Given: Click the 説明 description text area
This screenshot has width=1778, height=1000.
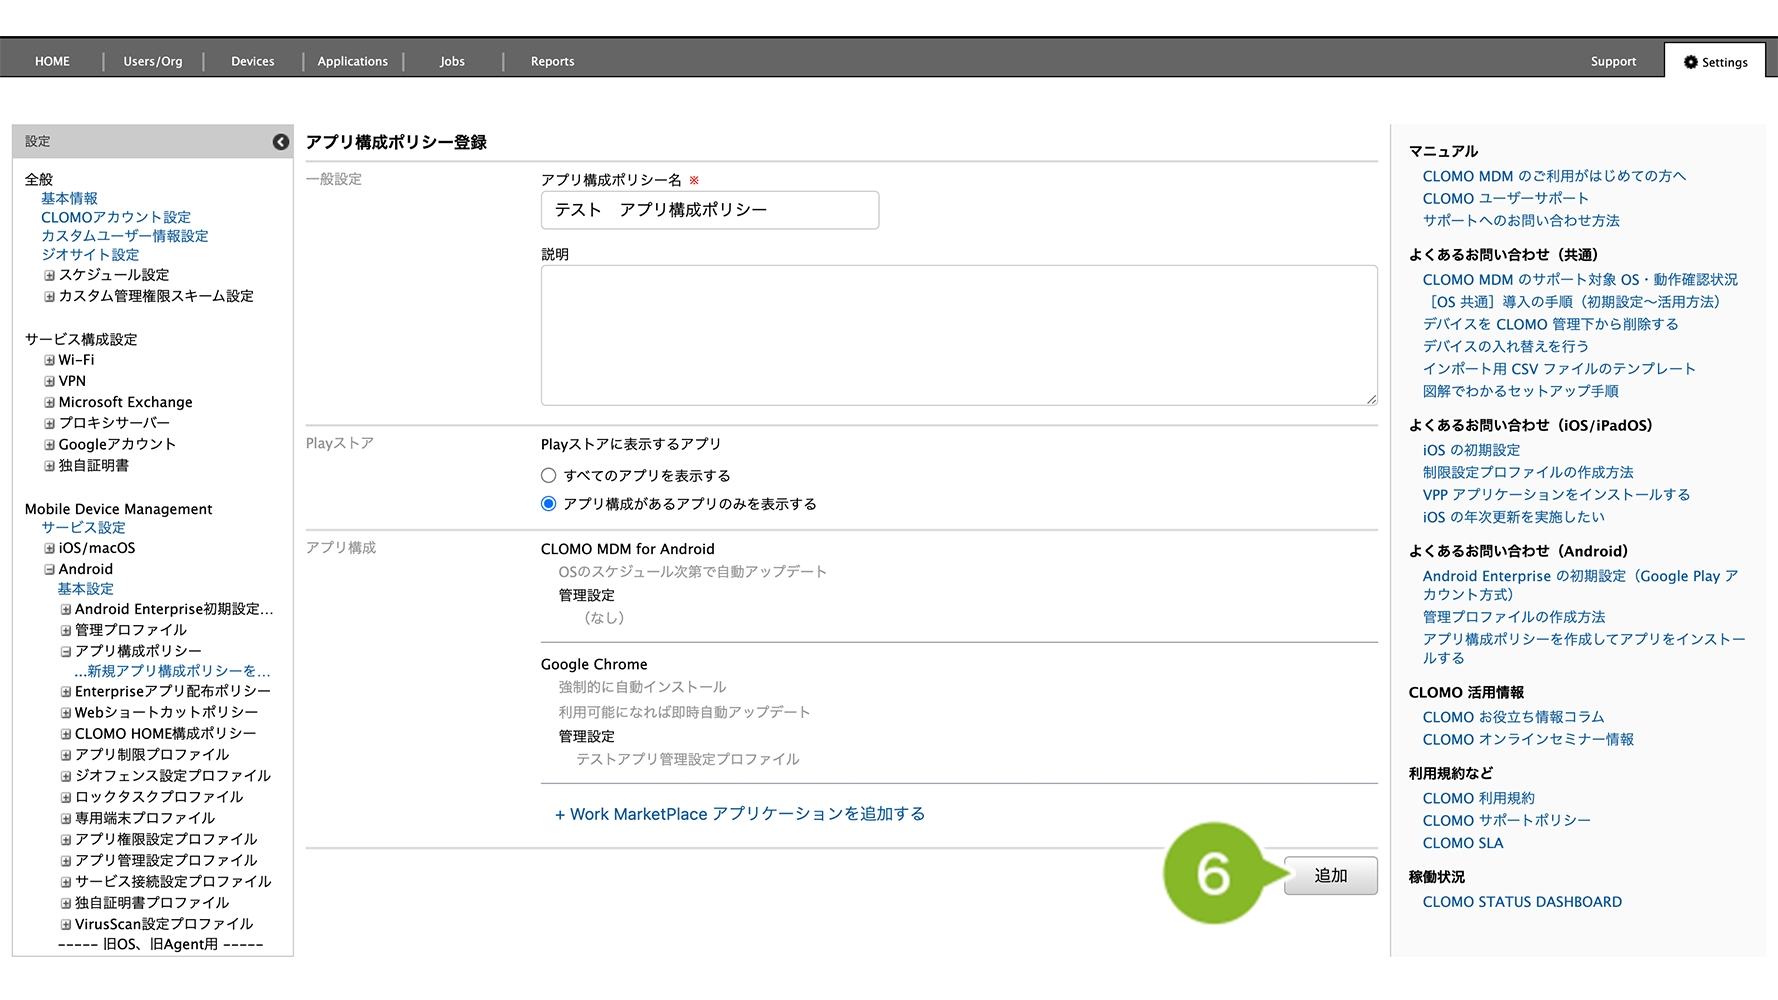Looking at the screenshot, I should pyautogui.click(x=958, y=335).
